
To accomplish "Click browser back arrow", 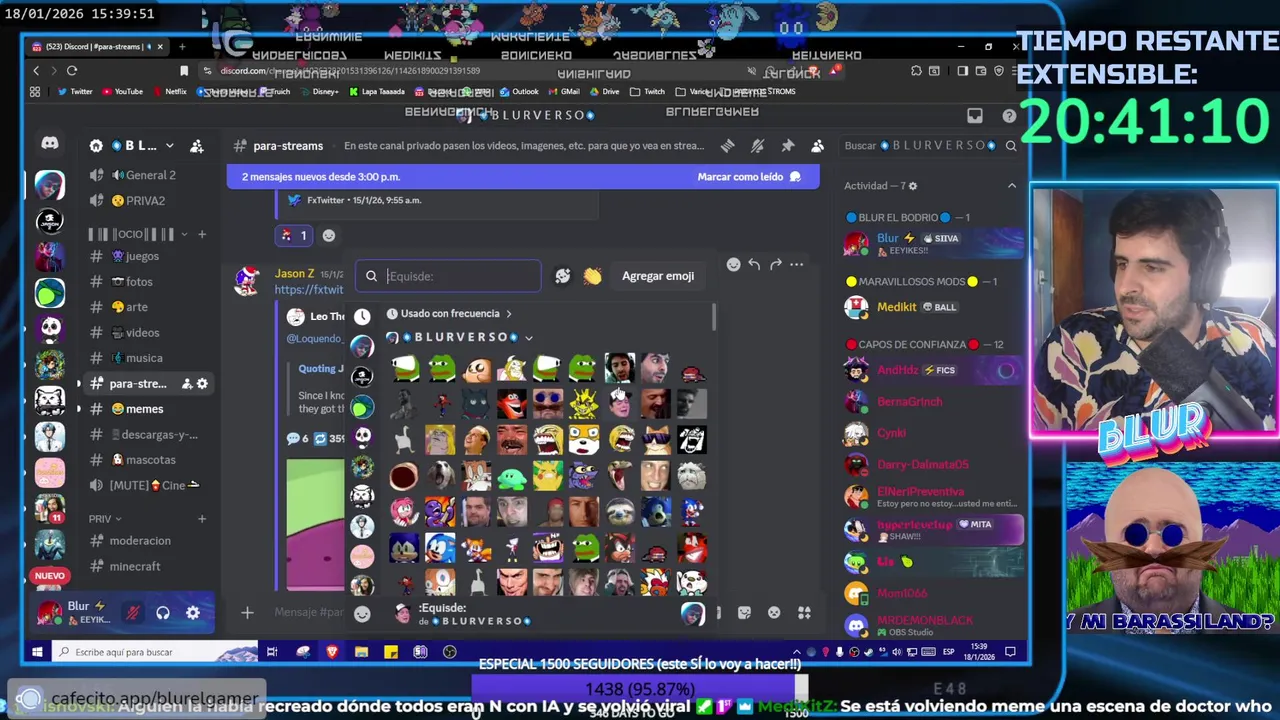I will pos(36,70).
